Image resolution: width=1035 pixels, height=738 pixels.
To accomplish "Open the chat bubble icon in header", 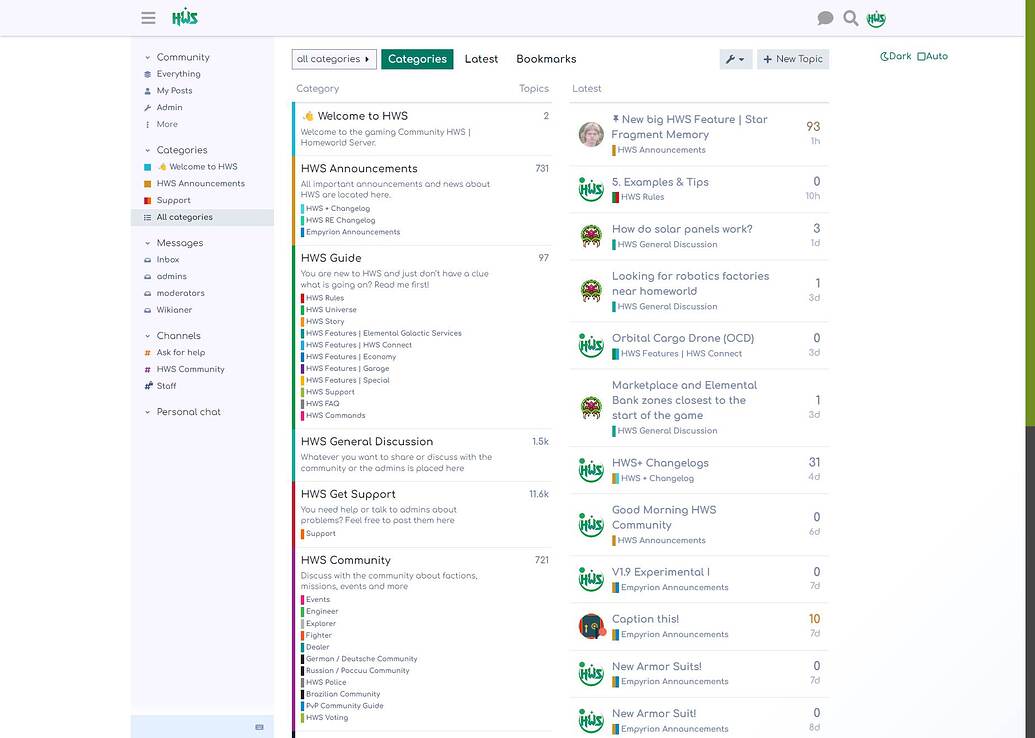I will (x=825, y=18).
